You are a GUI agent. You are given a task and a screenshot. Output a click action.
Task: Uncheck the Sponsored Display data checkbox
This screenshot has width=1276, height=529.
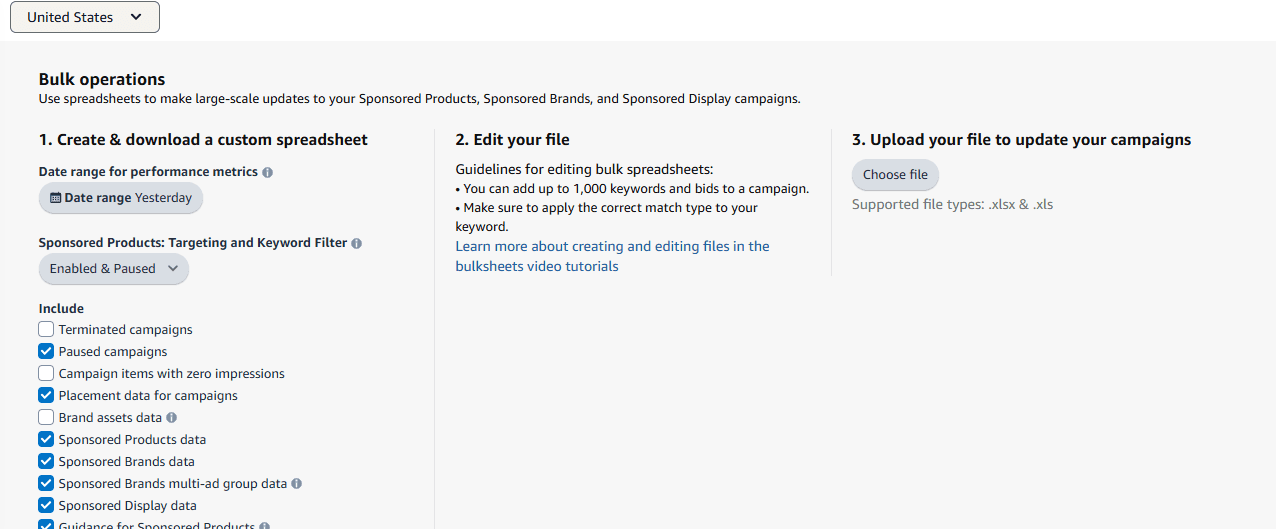(x=46, y=505)
